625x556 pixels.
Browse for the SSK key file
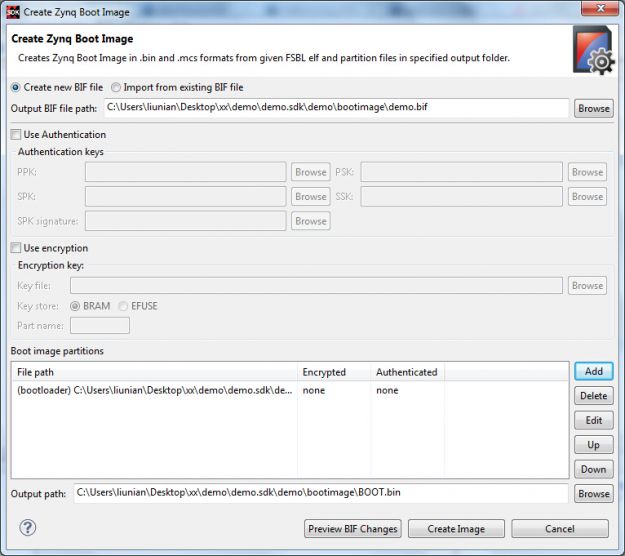point(587,196)
